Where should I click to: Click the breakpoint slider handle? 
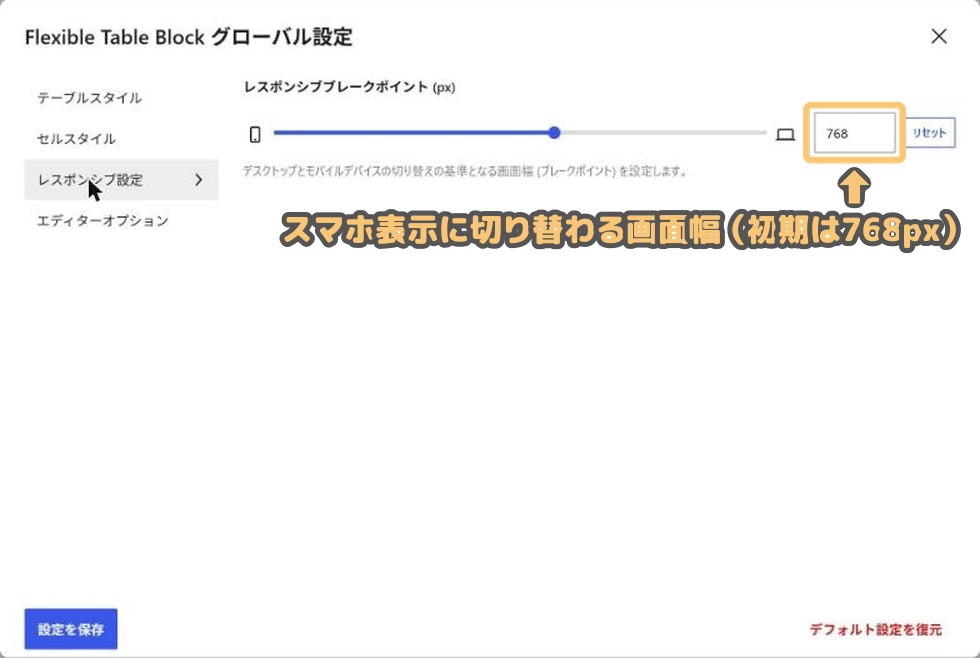554,132
